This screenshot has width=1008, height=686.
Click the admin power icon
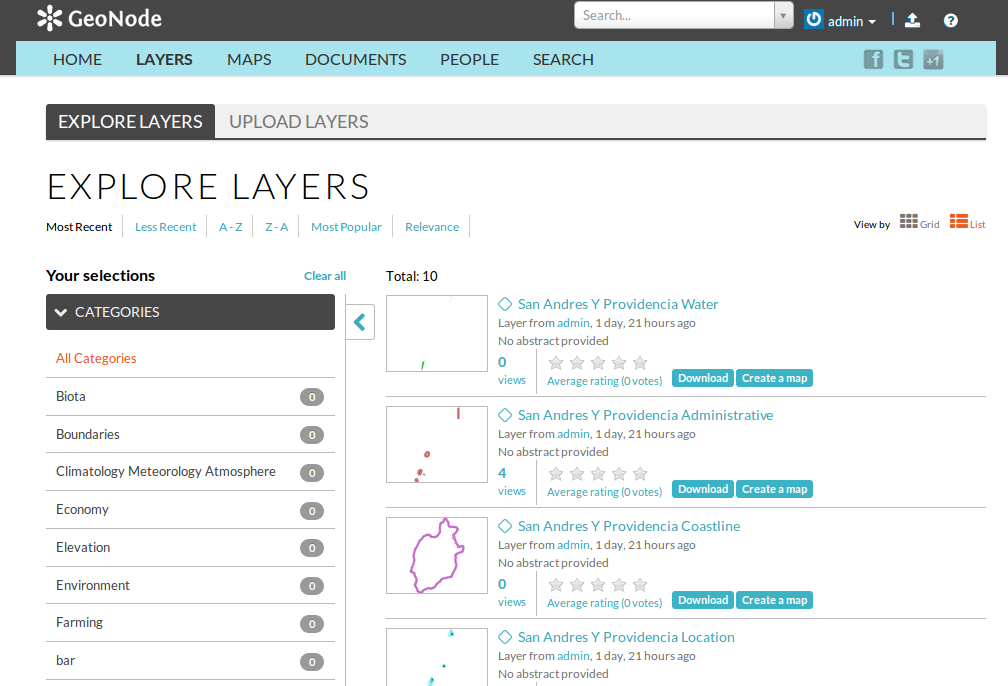pyautogui.click(x=814, y=19)
